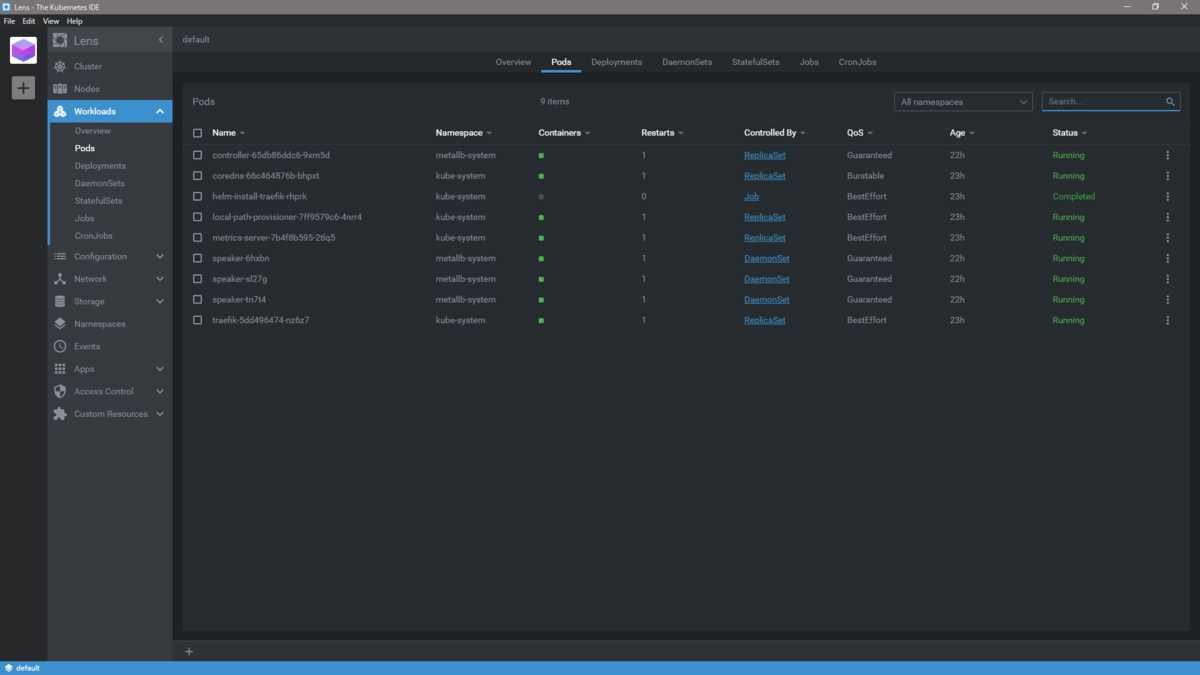Open actions menu for speaker-6hxbn pod
The height and width of the screenshot is (675, 1200).
click(x=1167, y=258)
